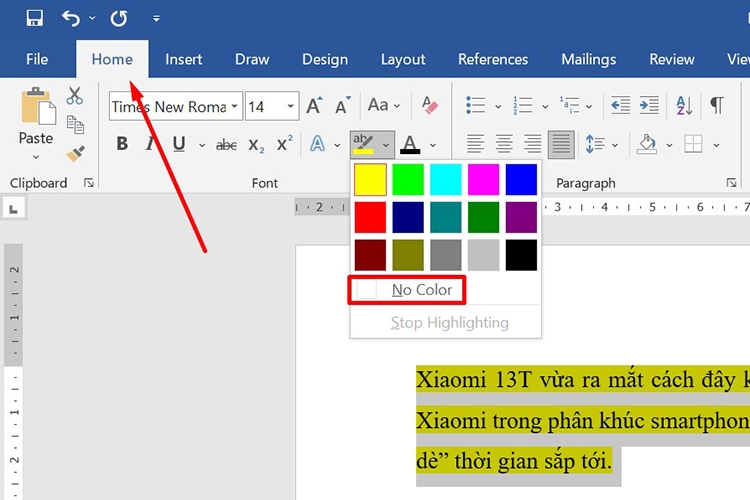The height and width of the screenshot is (500, 750).
Task: Toggle Underline formatting
Action: coord(179,144)
